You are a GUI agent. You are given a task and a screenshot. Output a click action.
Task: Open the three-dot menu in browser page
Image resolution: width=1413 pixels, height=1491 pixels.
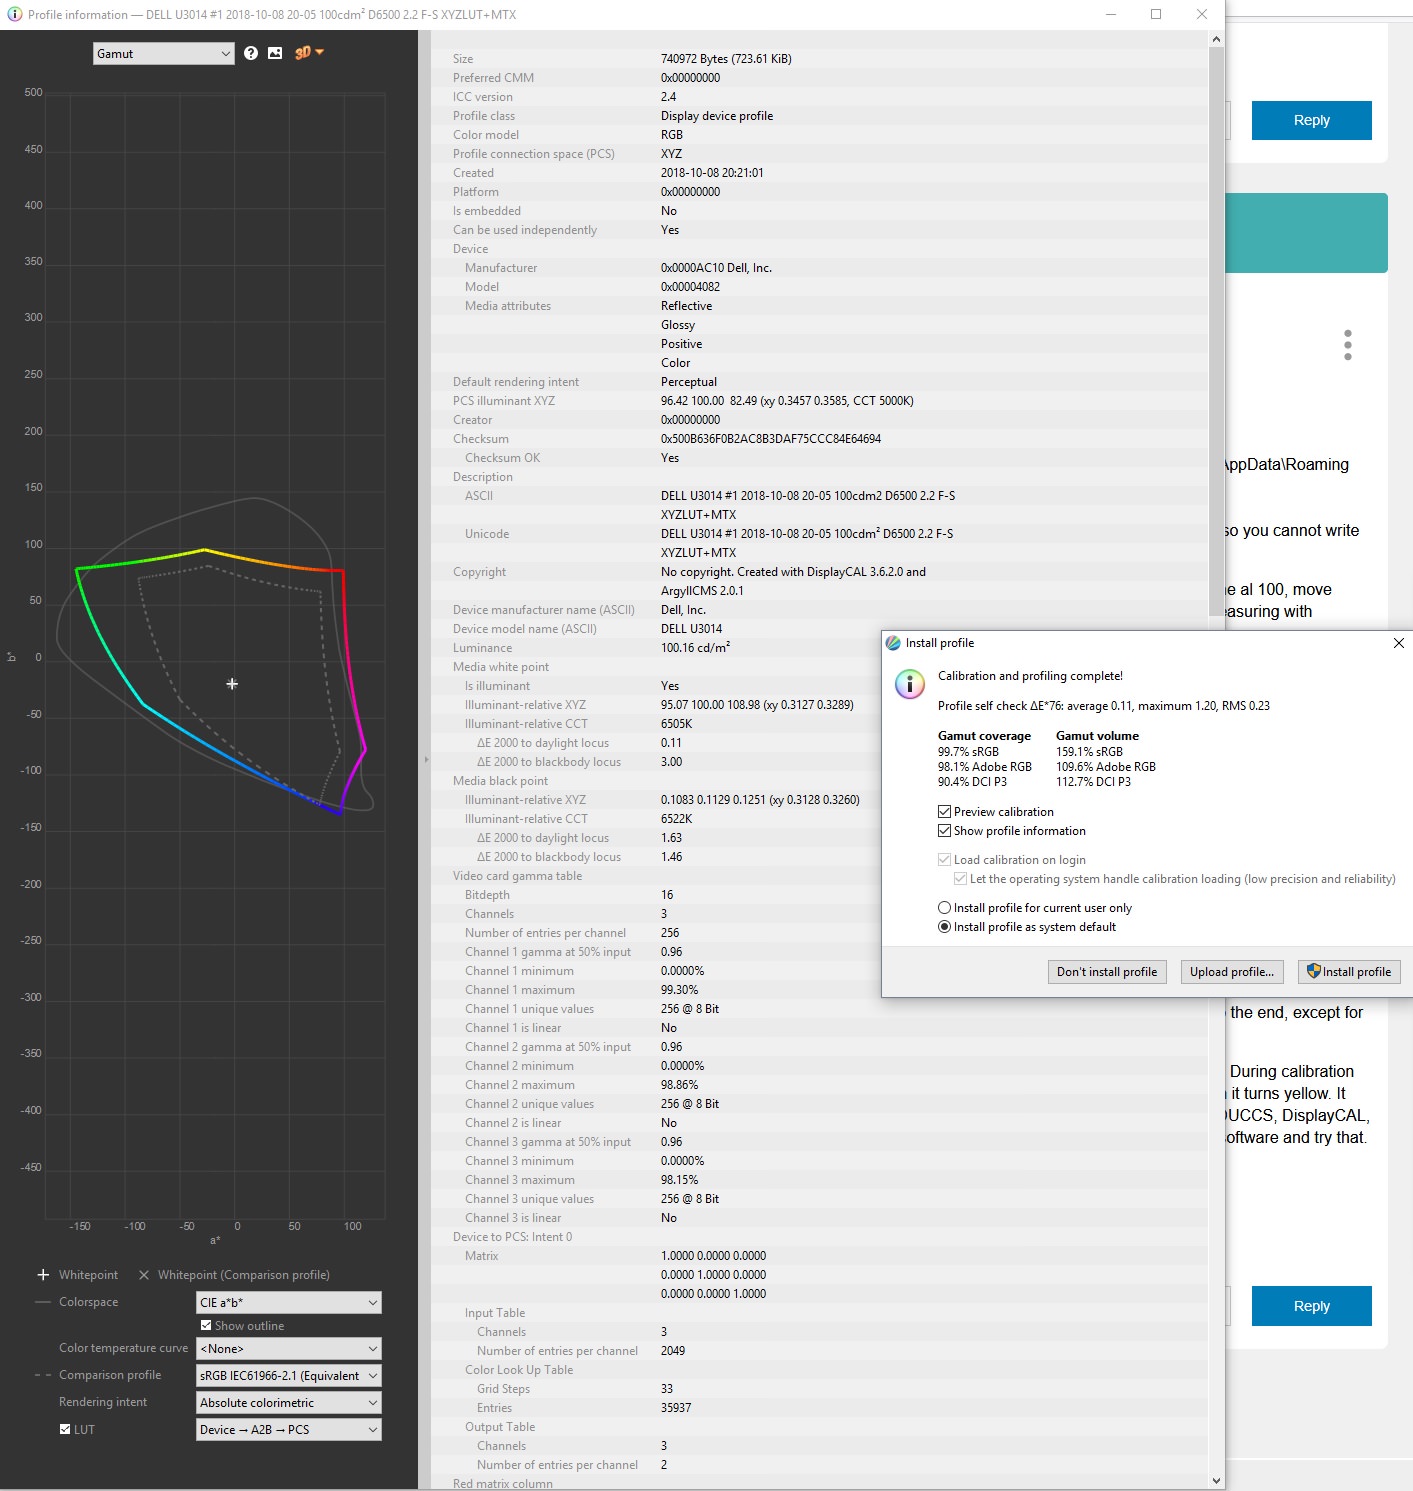(x=1348, y=345)
